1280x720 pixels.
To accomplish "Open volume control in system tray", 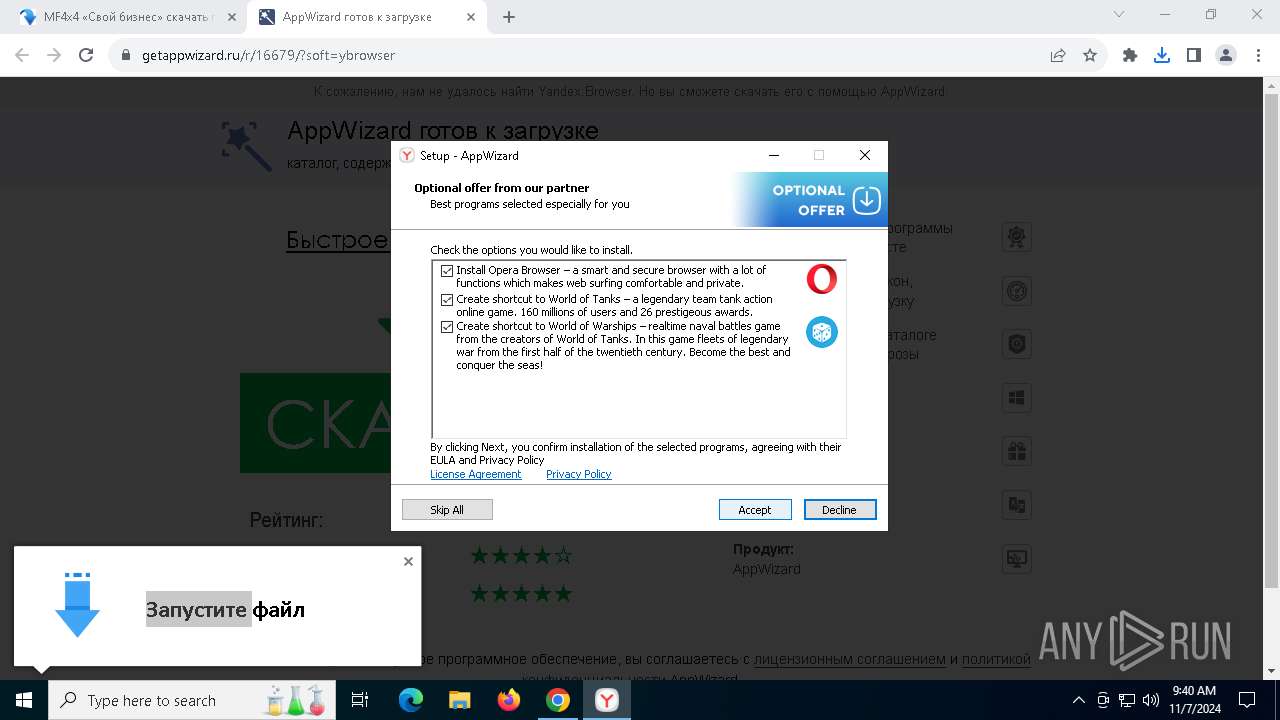I will [x=1150, y=700].
